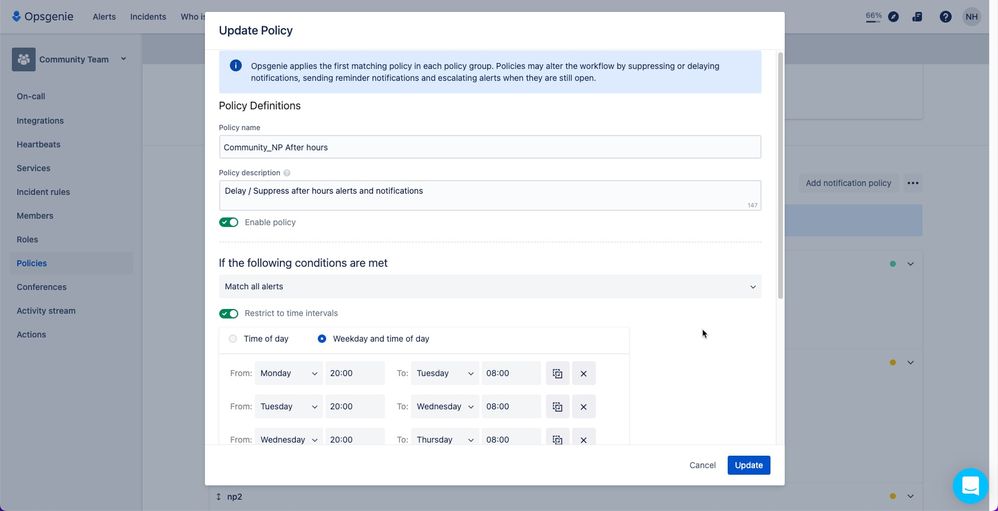Viewport: 998px width, 511px height.
Task: Open the Alerts top menu
Action: pos(104,17)
